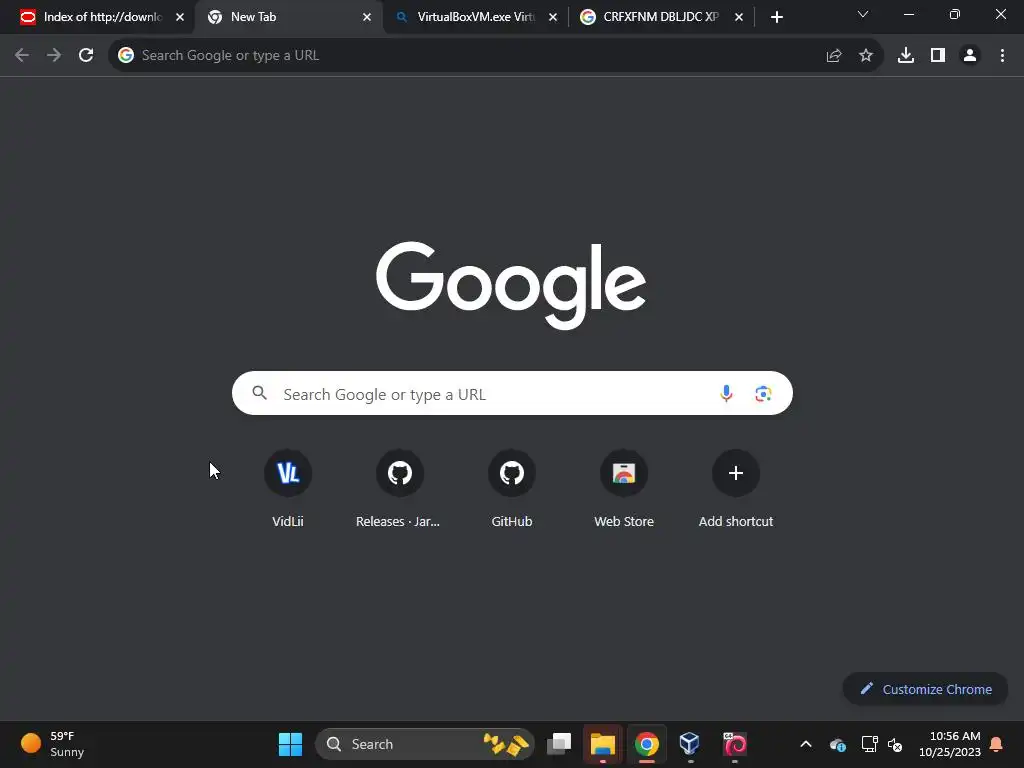
Task: Open a new tab with the plus button
Action: pos(776,17)
